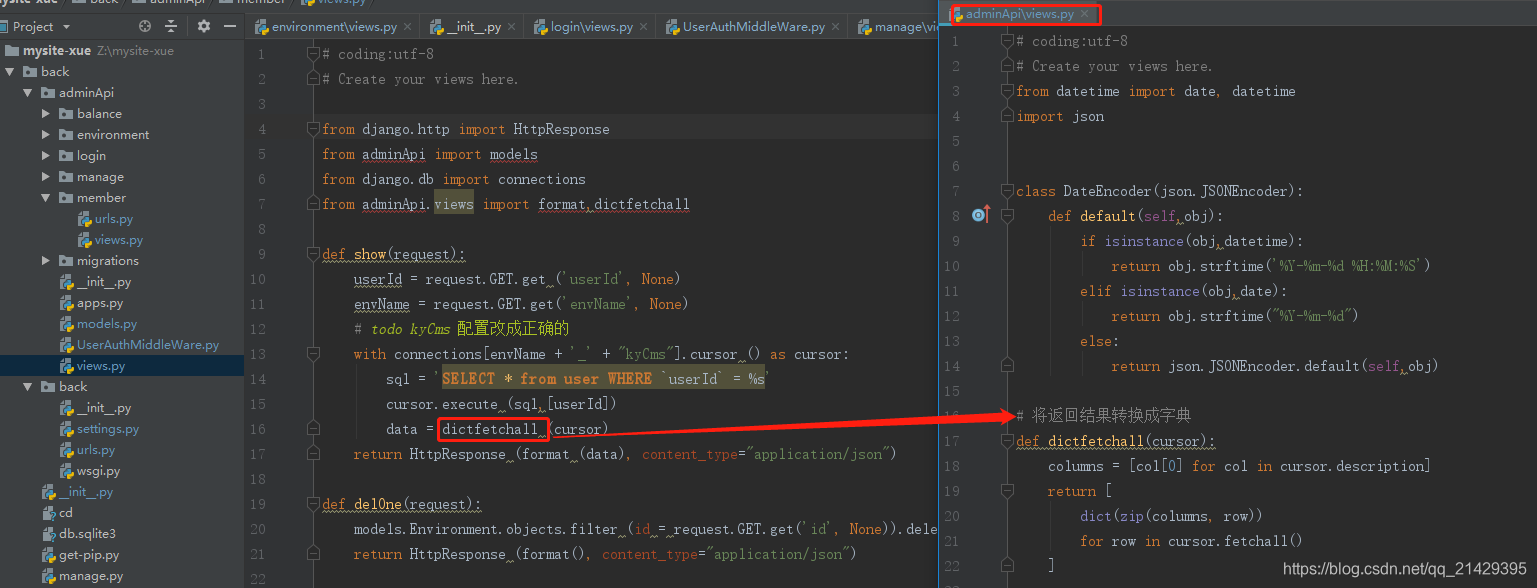Switch to the login\views.py tab
Screen dimensions: 1537x588
[589, 26]
